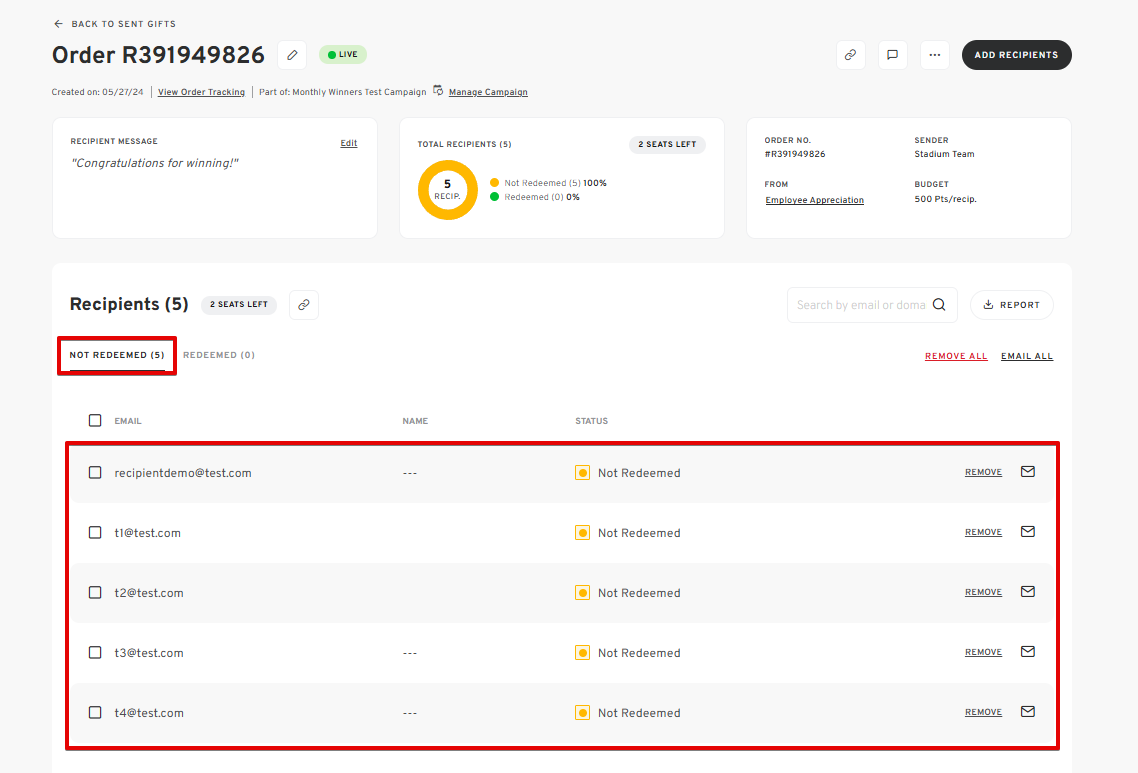Viewport: 1138px width, 773px height.
Task: Click the order number #R391949826 value
Action: (795, 154)
